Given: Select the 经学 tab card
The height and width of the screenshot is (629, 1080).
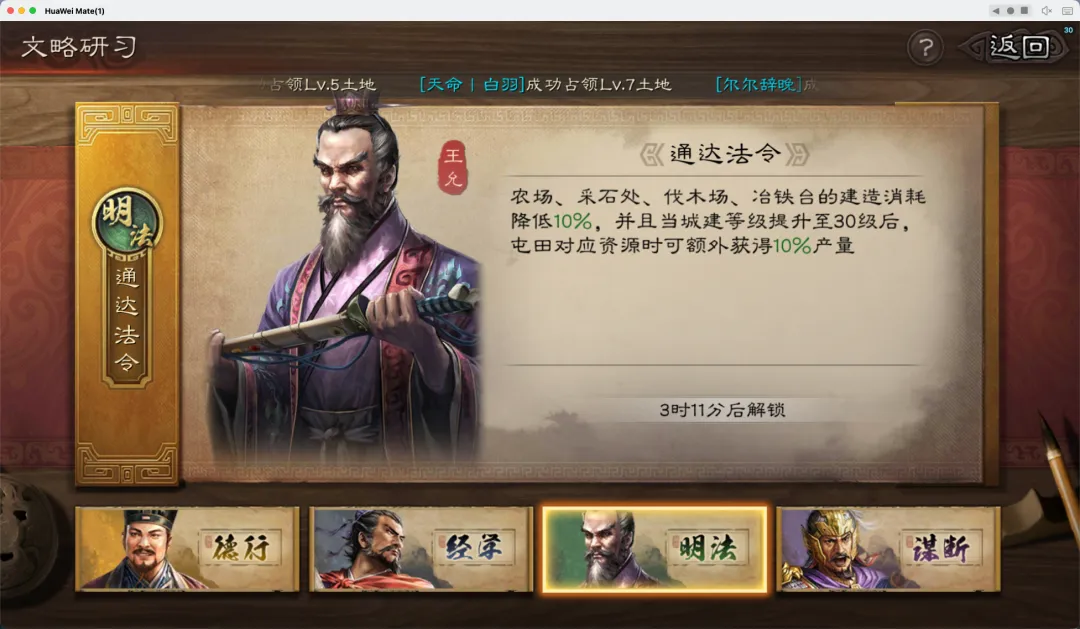Looking at the screenshot, I should [x=421, y=549].
